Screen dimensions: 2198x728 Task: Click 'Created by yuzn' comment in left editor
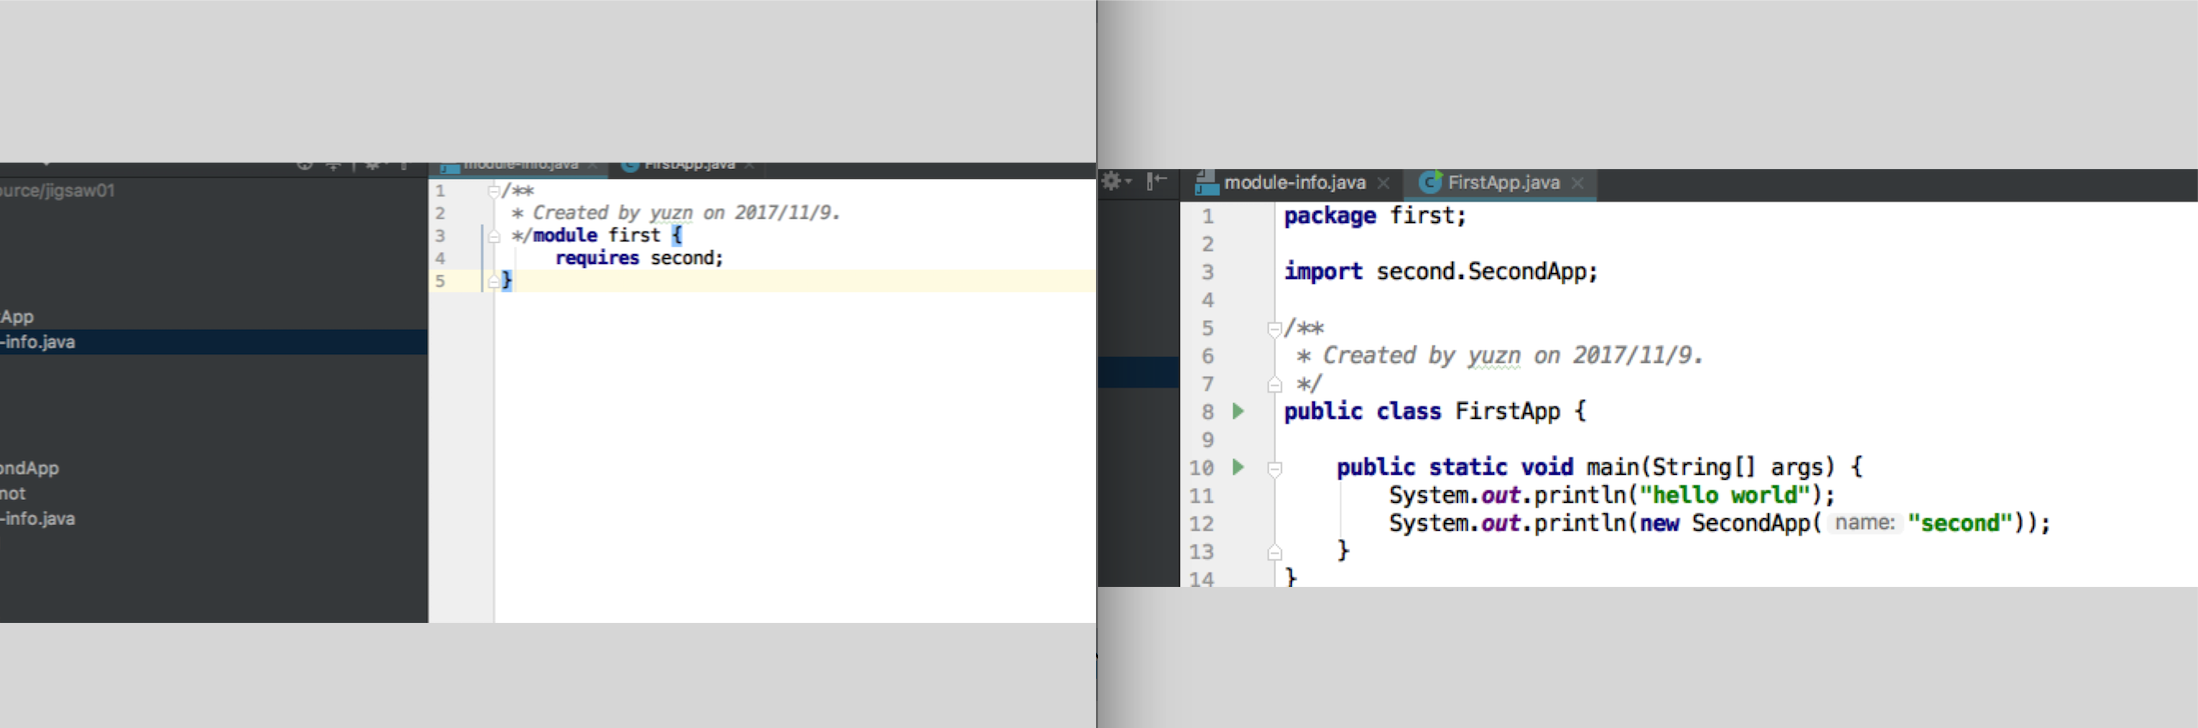[x=612, y=213]
